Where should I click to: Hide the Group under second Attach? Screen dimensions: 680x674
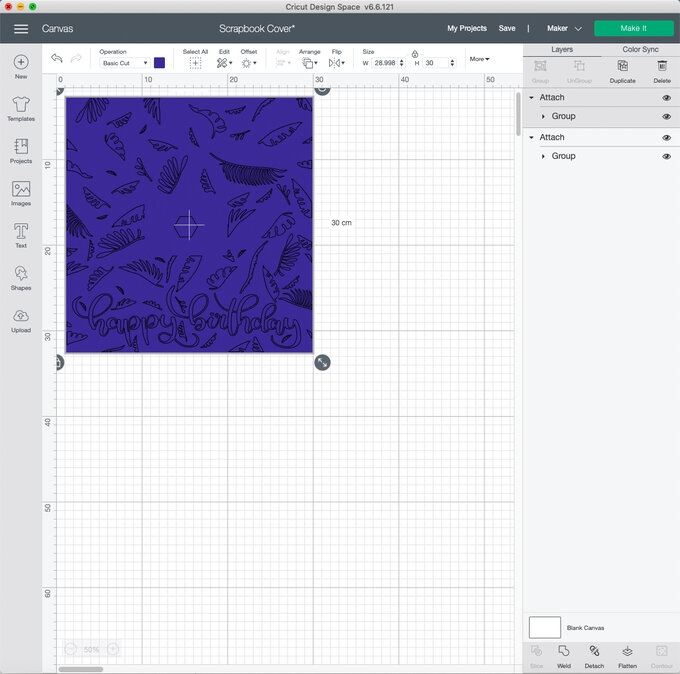(x=667, y=157)
